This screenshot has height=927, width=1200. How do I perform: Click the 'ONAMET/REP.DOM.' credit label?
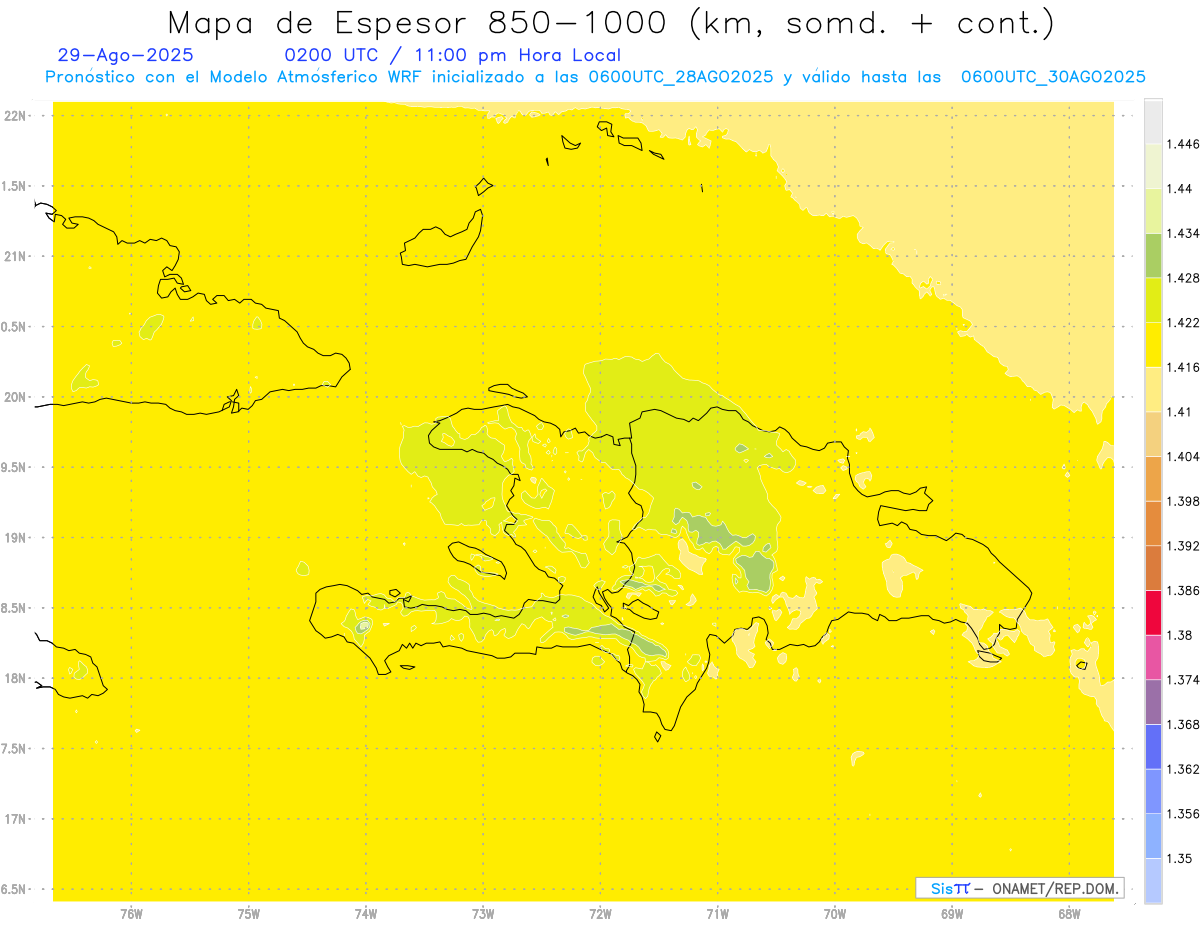click(1056, 888)
